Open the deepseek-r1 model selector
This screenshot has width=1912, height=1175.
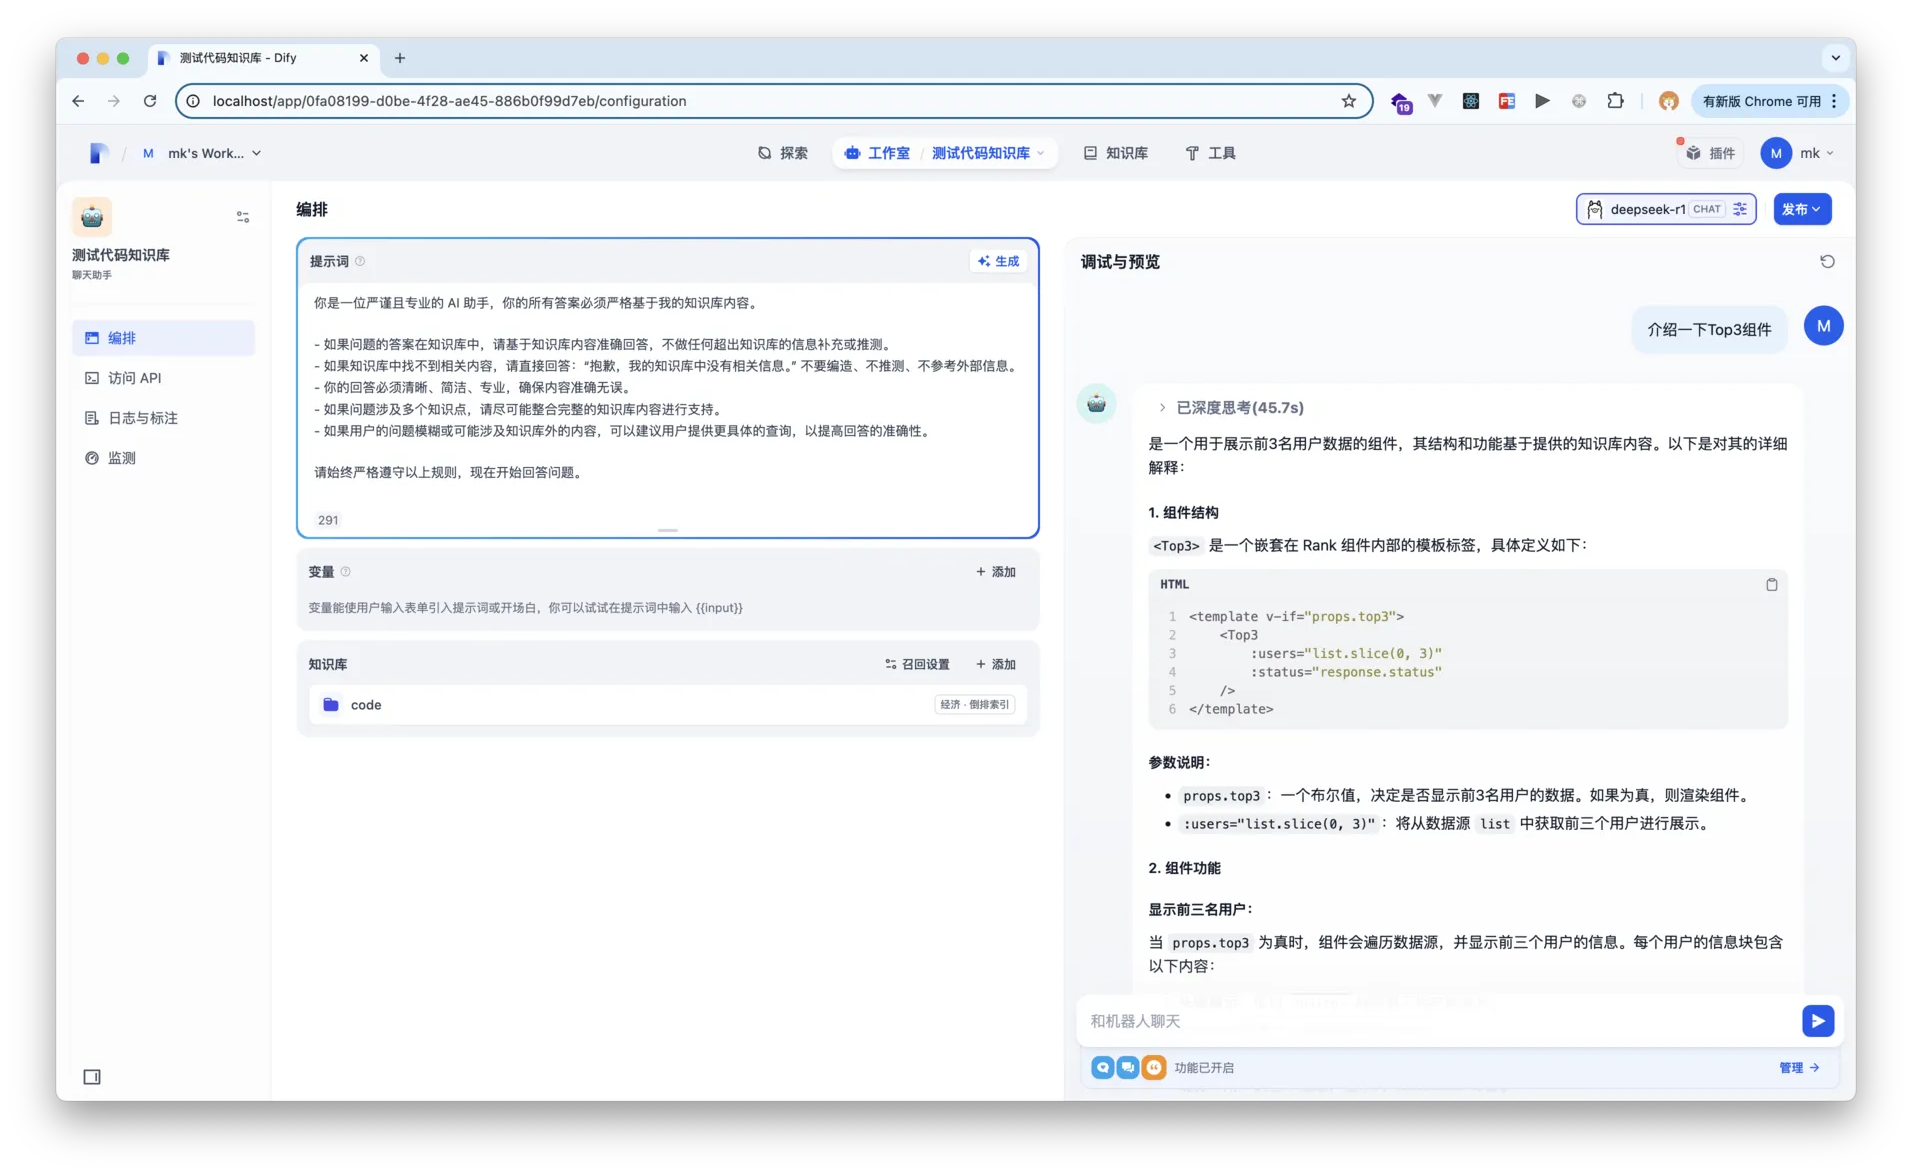1665,210
